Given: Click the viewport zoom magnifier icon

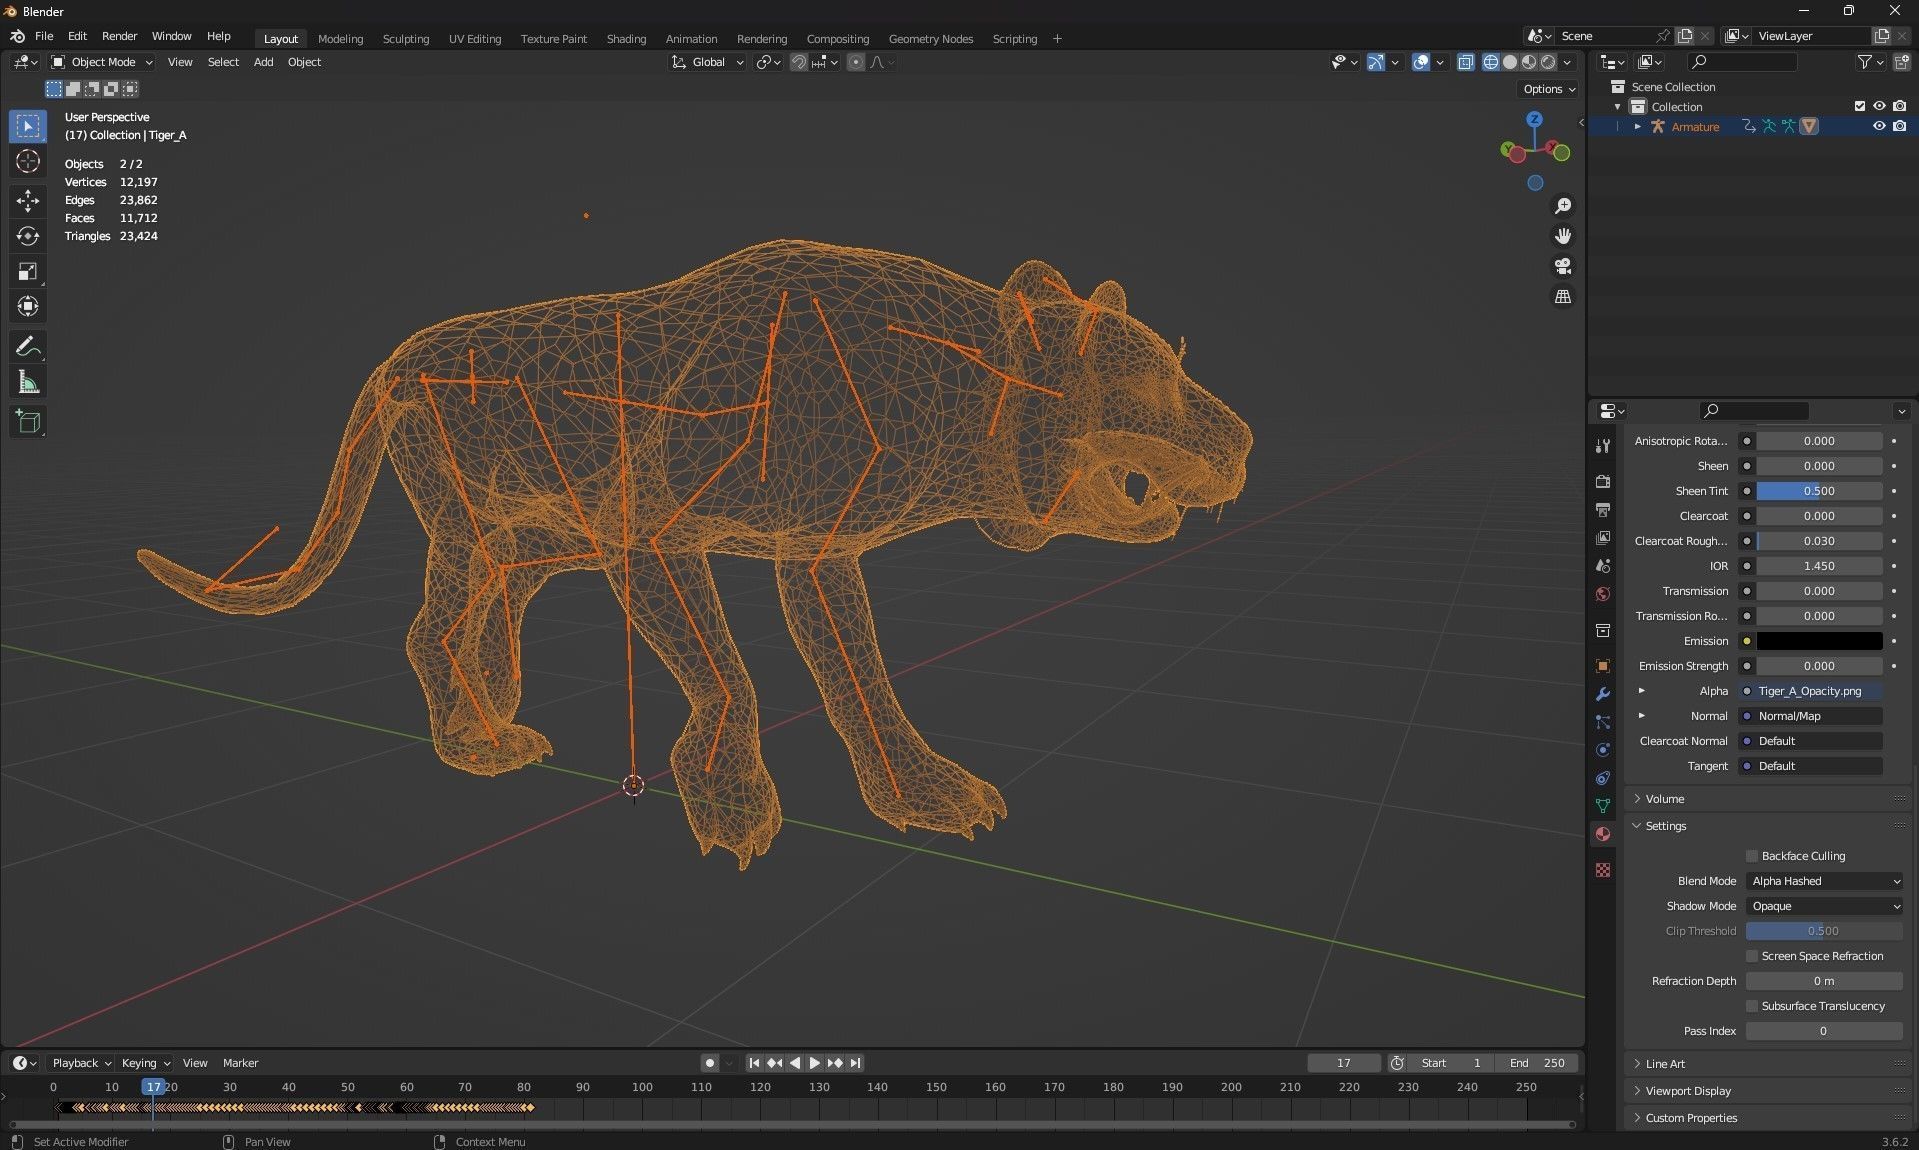Looking at the screenshot, I should point(1563,206).
